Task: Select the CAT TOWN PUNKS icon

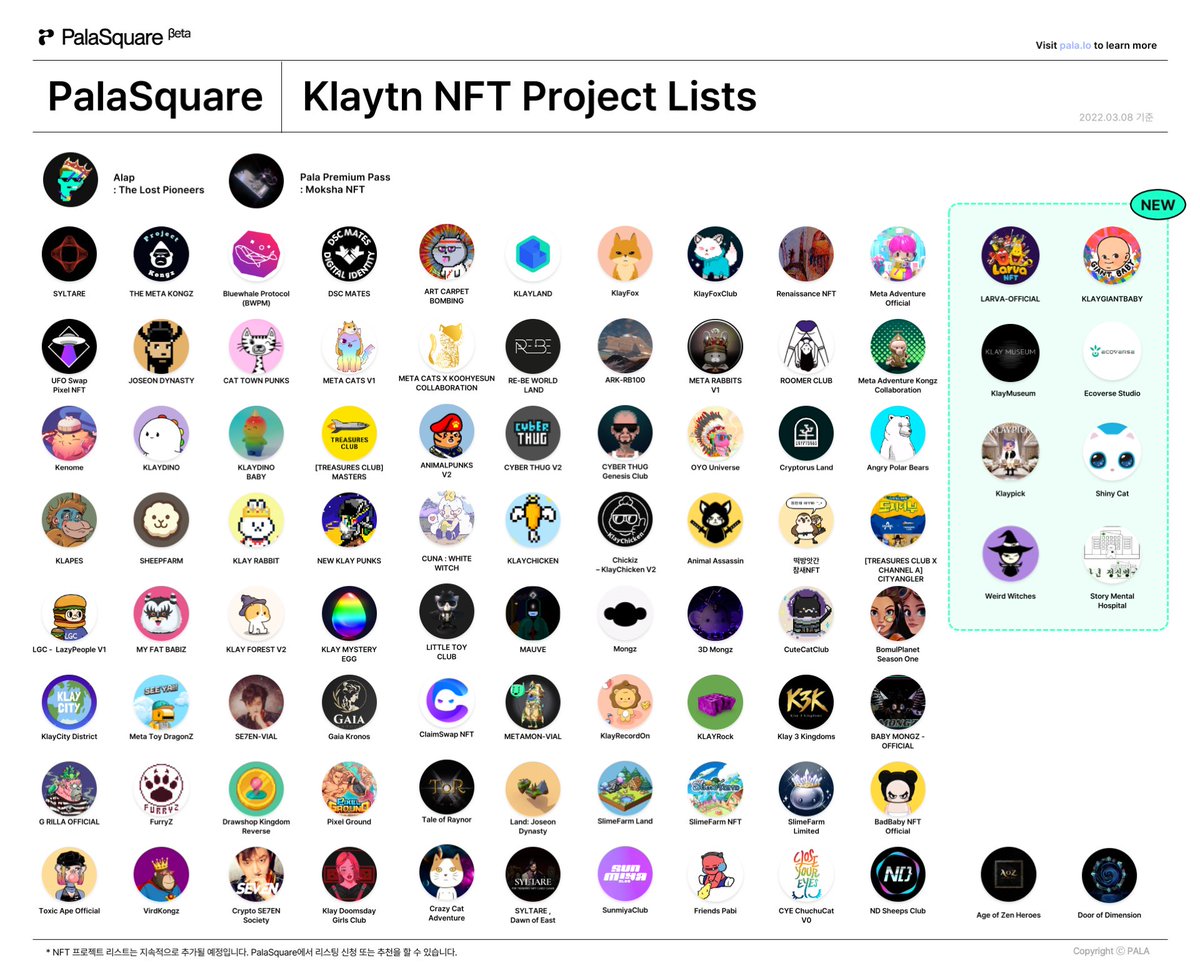Action: pos(257,347)
